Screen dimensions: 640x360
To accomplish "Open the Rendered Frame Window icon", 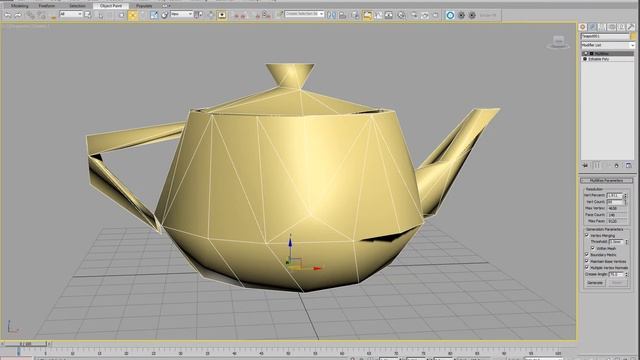I will tap(425, 15).
